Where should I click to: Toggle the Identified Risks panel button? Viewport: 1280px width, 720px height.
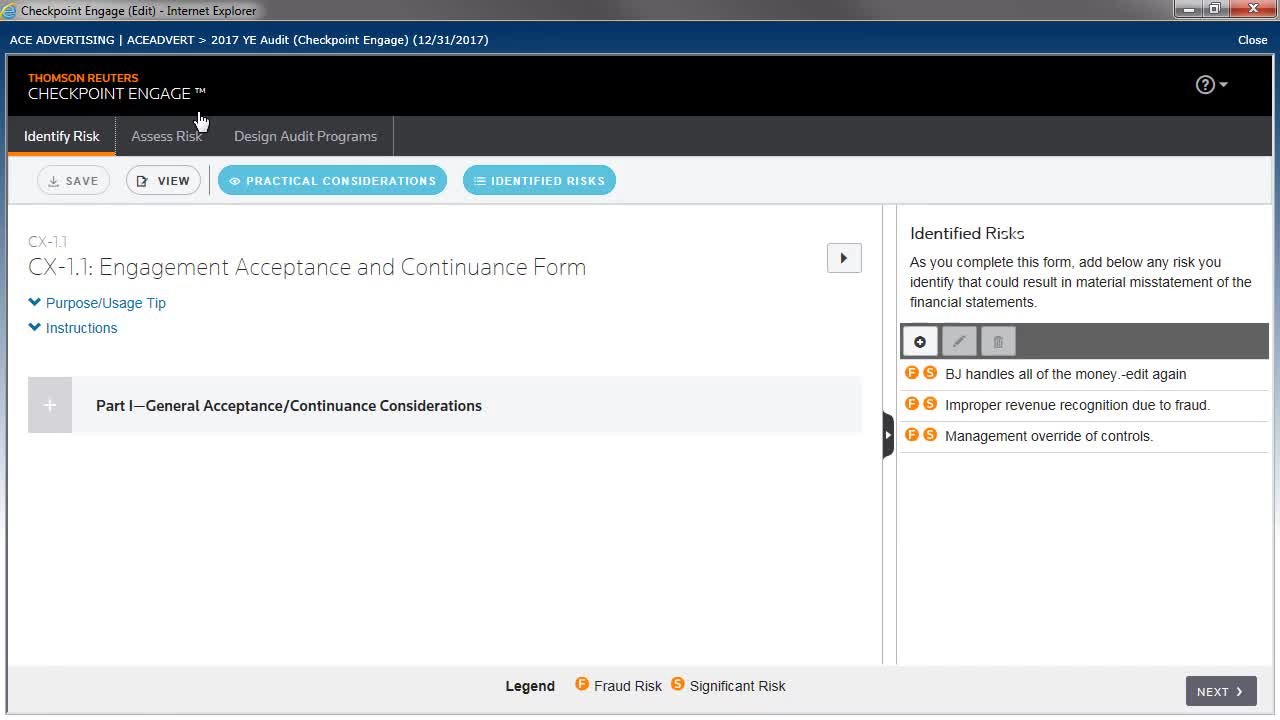click(539, 181)
